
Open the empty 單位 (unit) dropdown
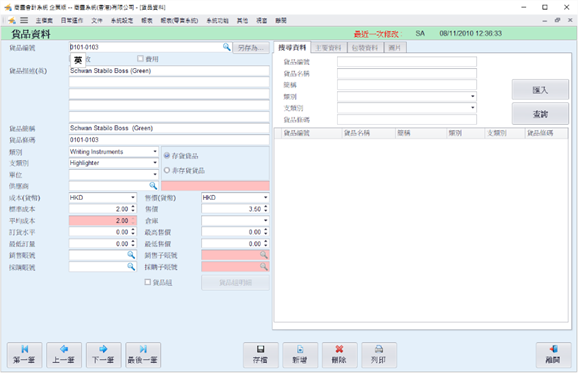click(155, 174)
